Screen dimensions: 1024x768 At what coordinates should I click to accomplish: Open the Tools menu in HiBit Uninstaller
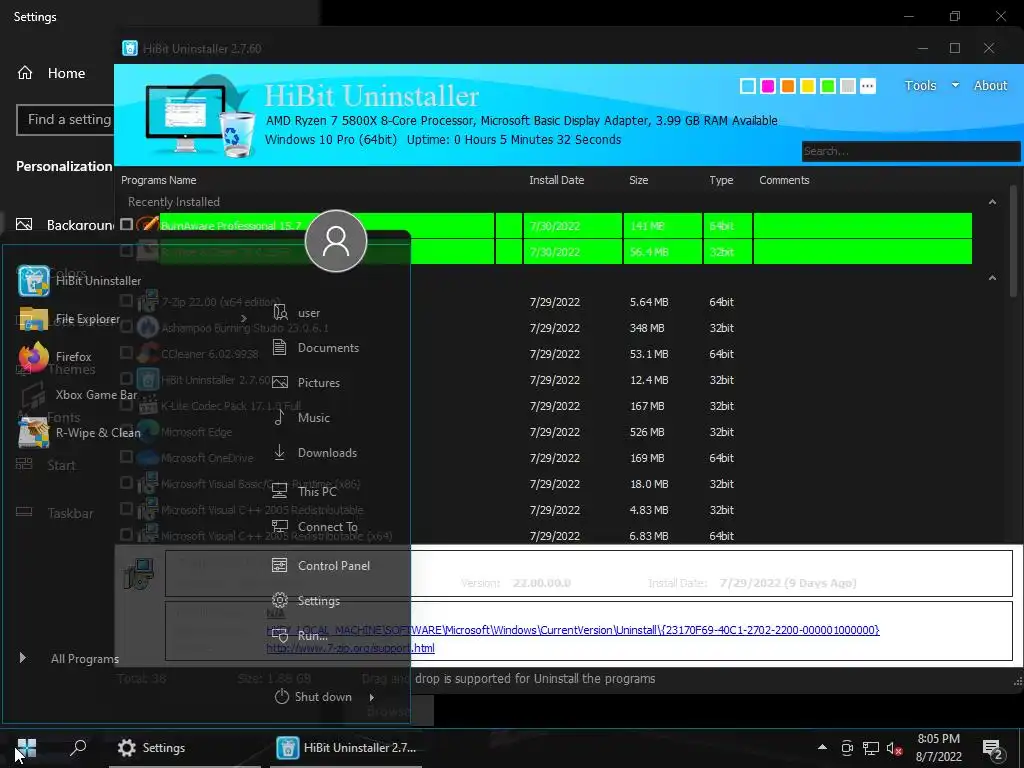(x=920, y=86)
